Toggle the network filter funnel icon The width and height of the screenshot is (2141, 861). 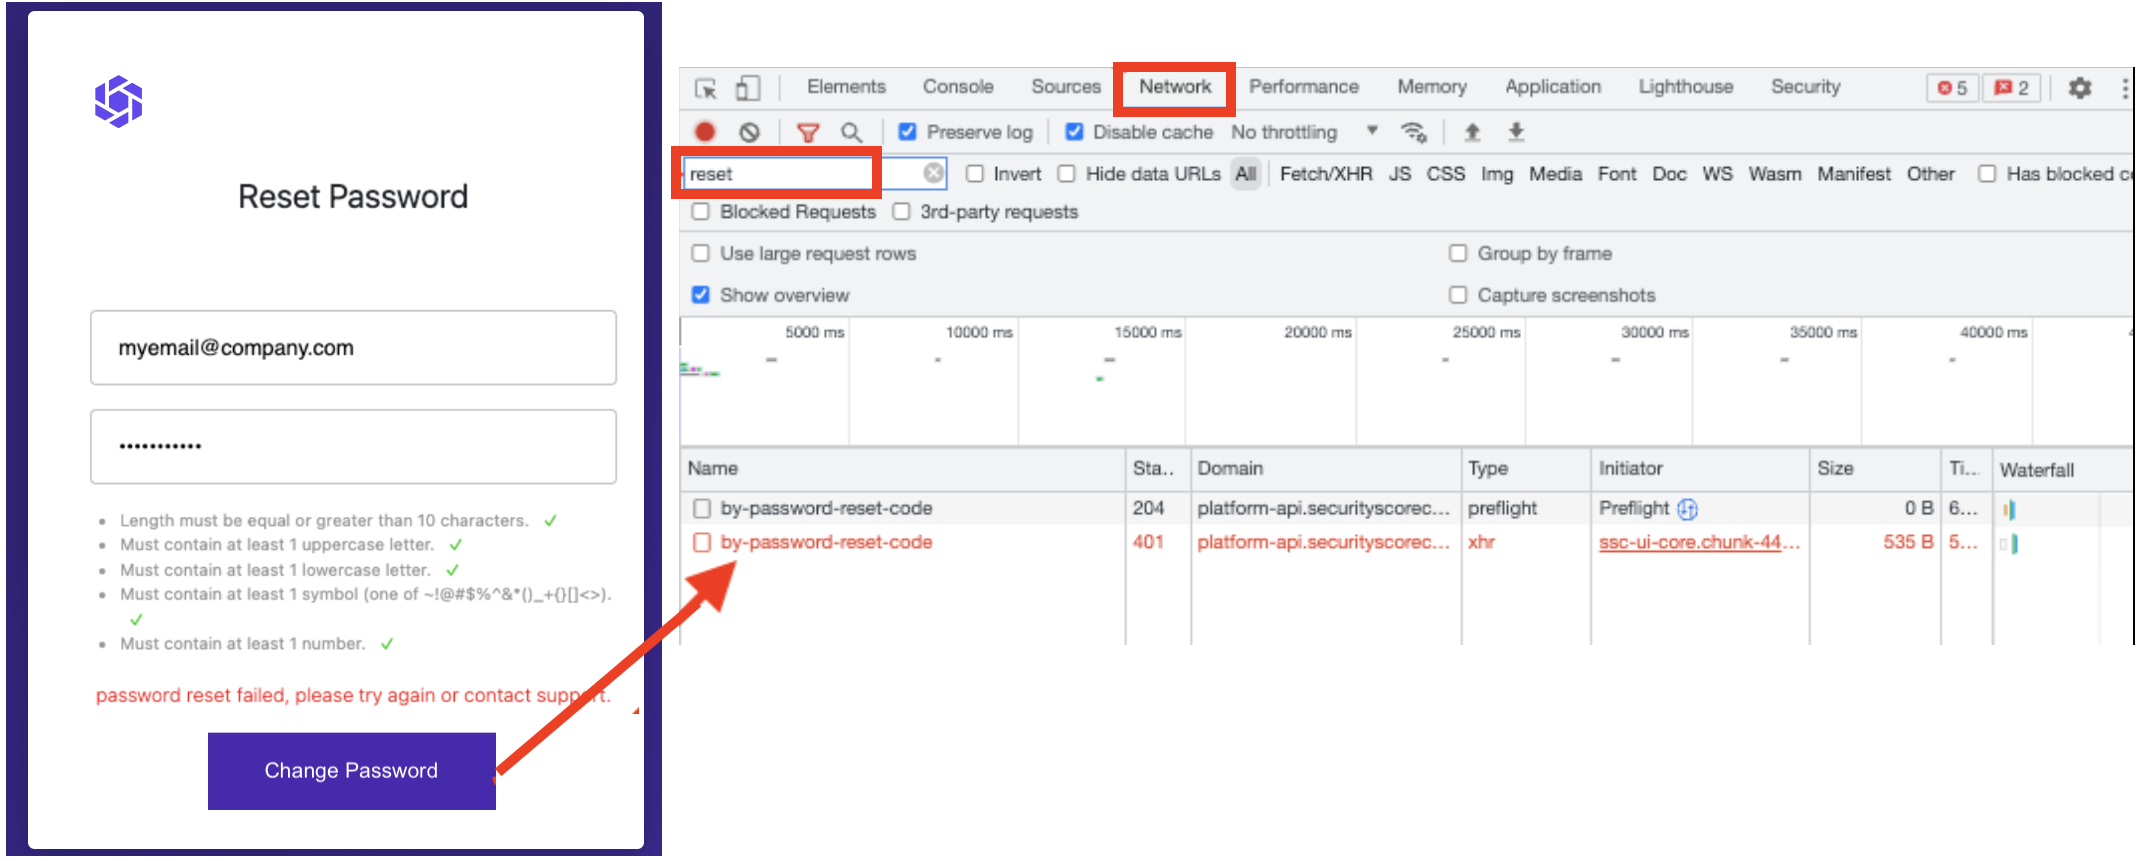[x=808, y=132]
